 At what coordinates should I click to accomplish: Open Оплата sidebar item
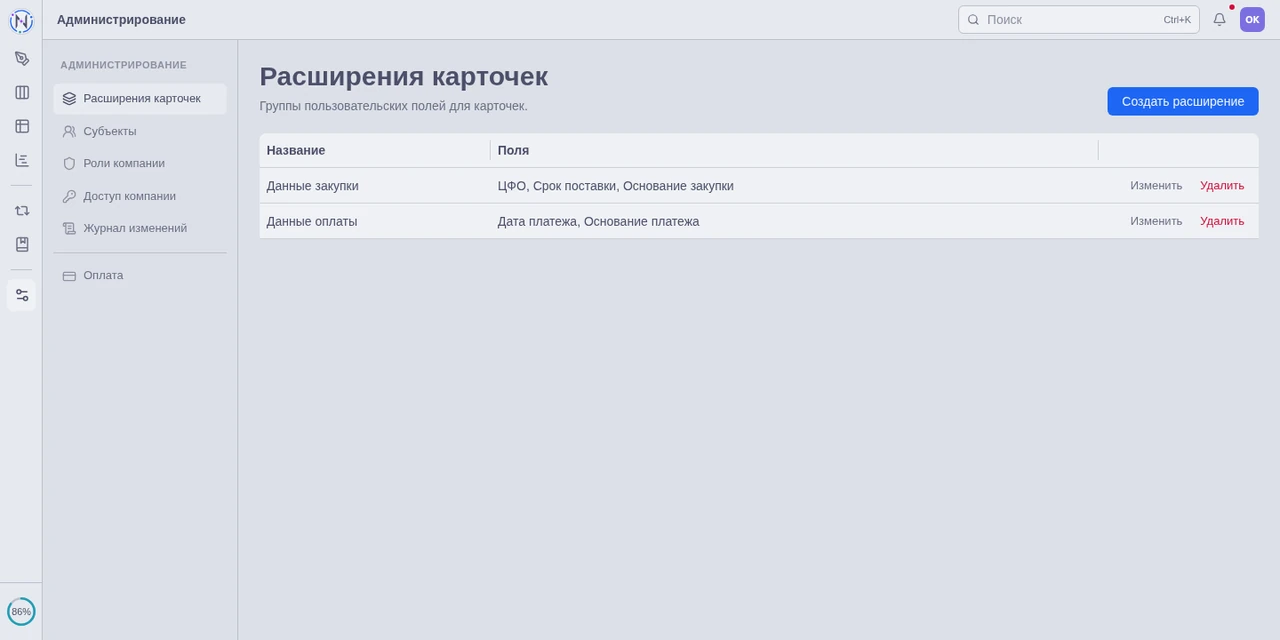(140, 275)
